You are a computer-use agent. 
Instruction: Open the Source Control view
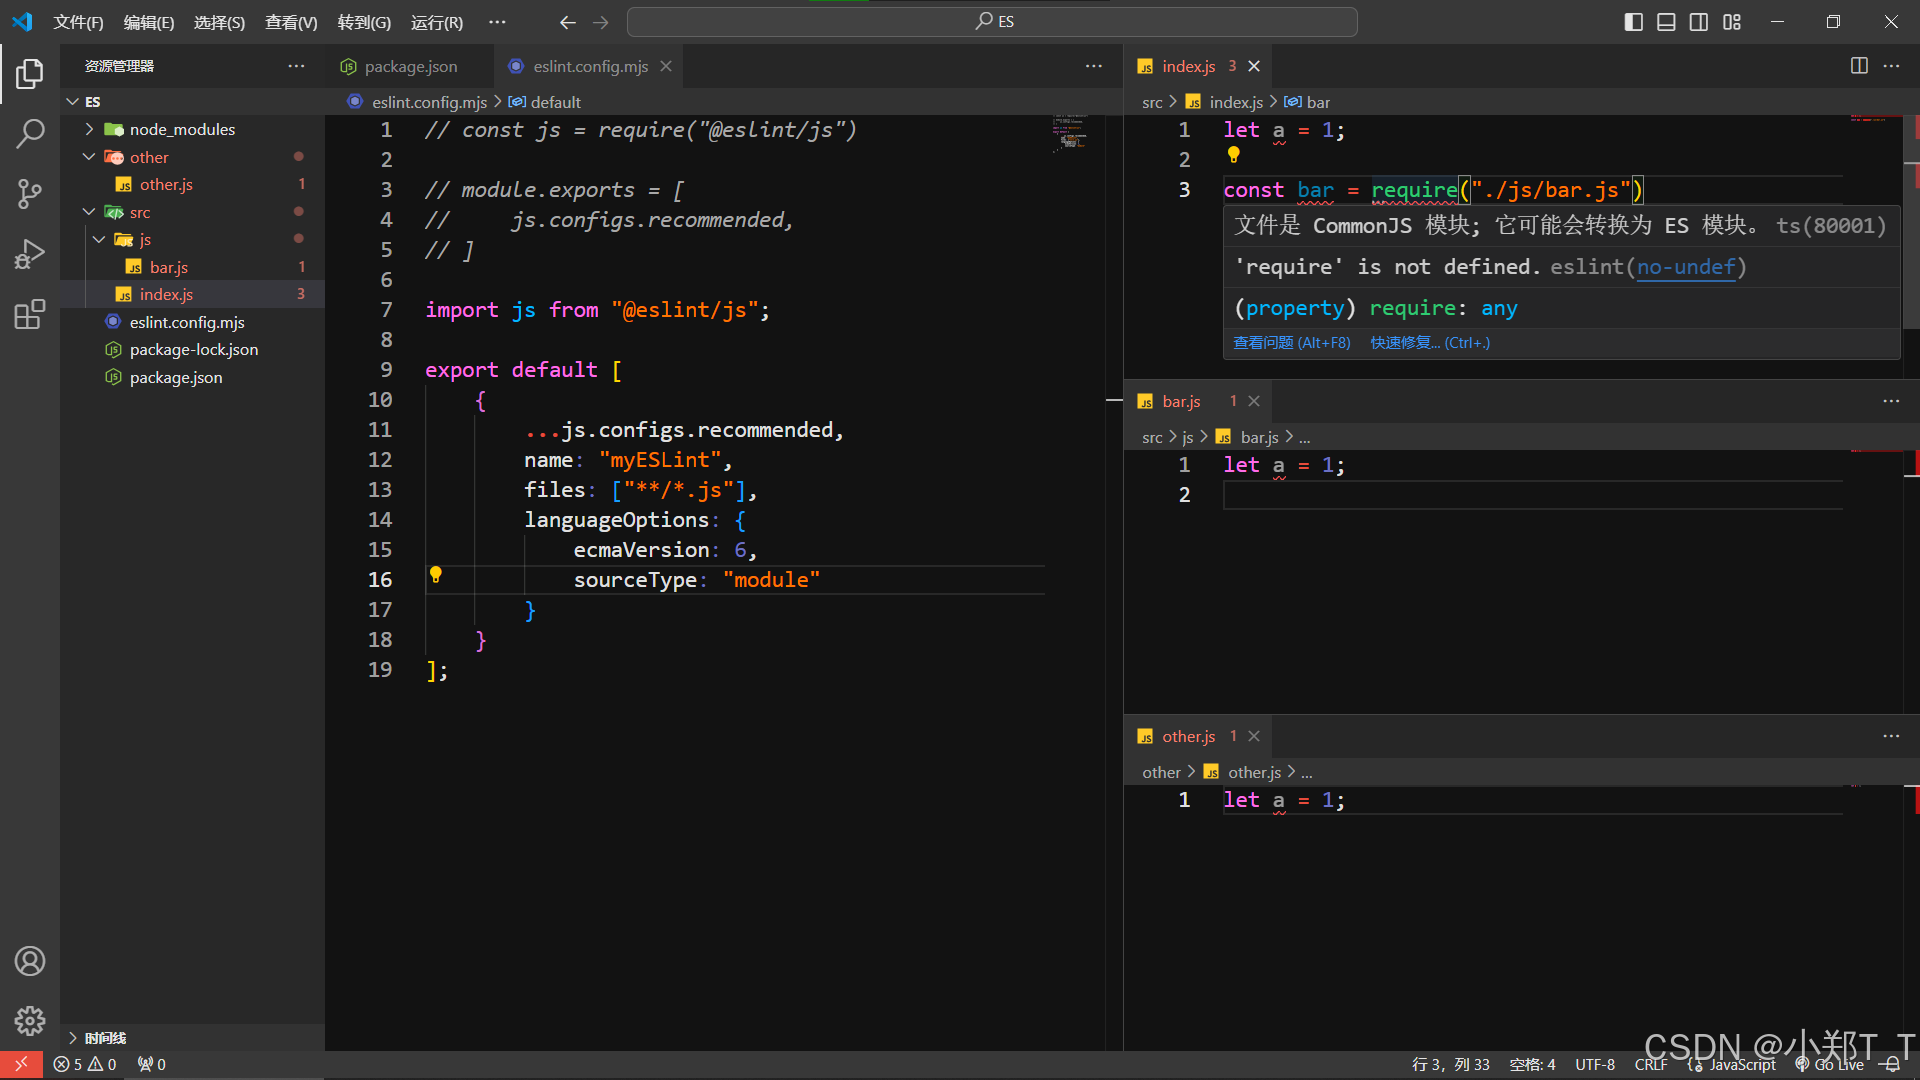pos(30,193)
